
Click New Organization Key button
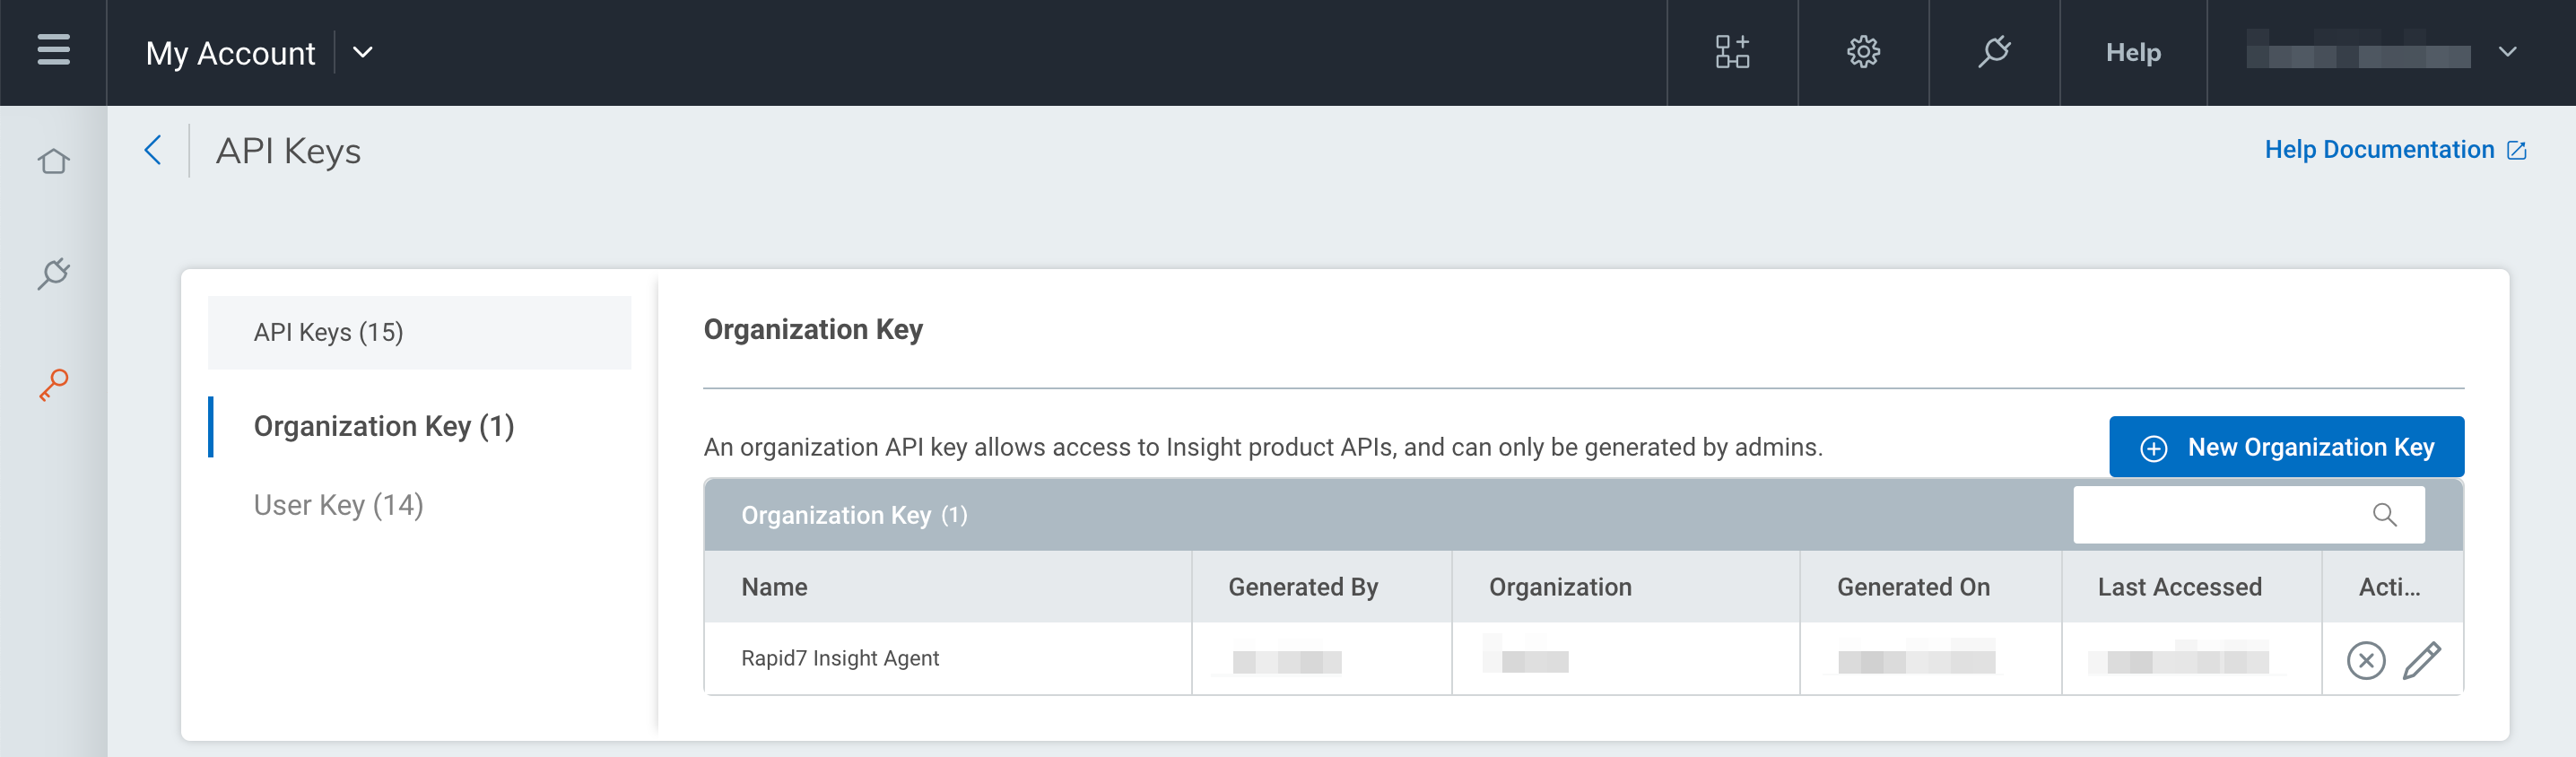coord(2286,447)
